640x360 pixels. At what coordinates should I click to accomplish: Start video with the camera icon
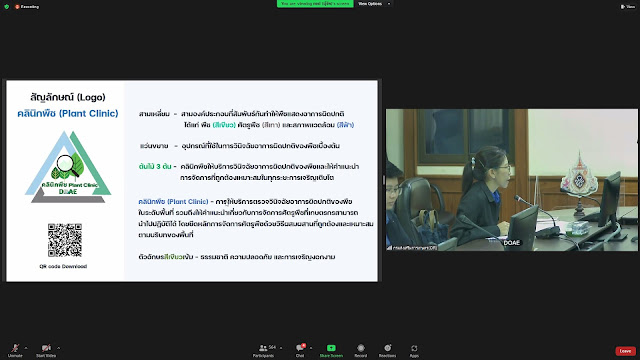point(46,350)
